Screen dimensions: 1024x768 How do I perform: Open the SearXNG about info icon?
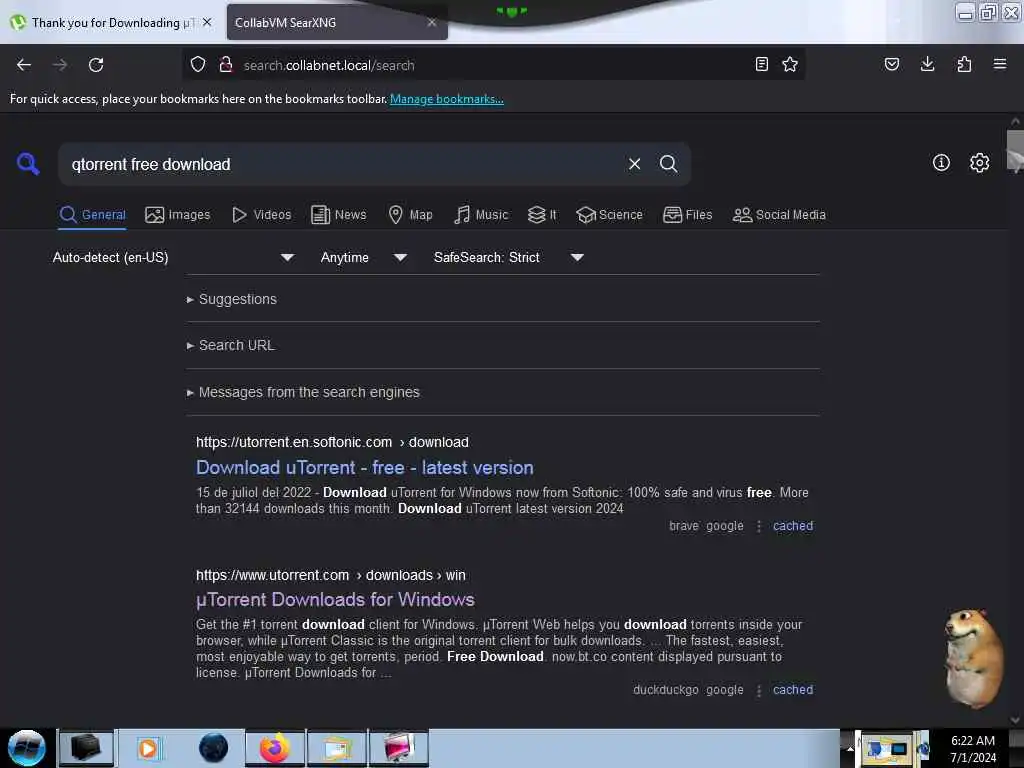click(941, 163)
